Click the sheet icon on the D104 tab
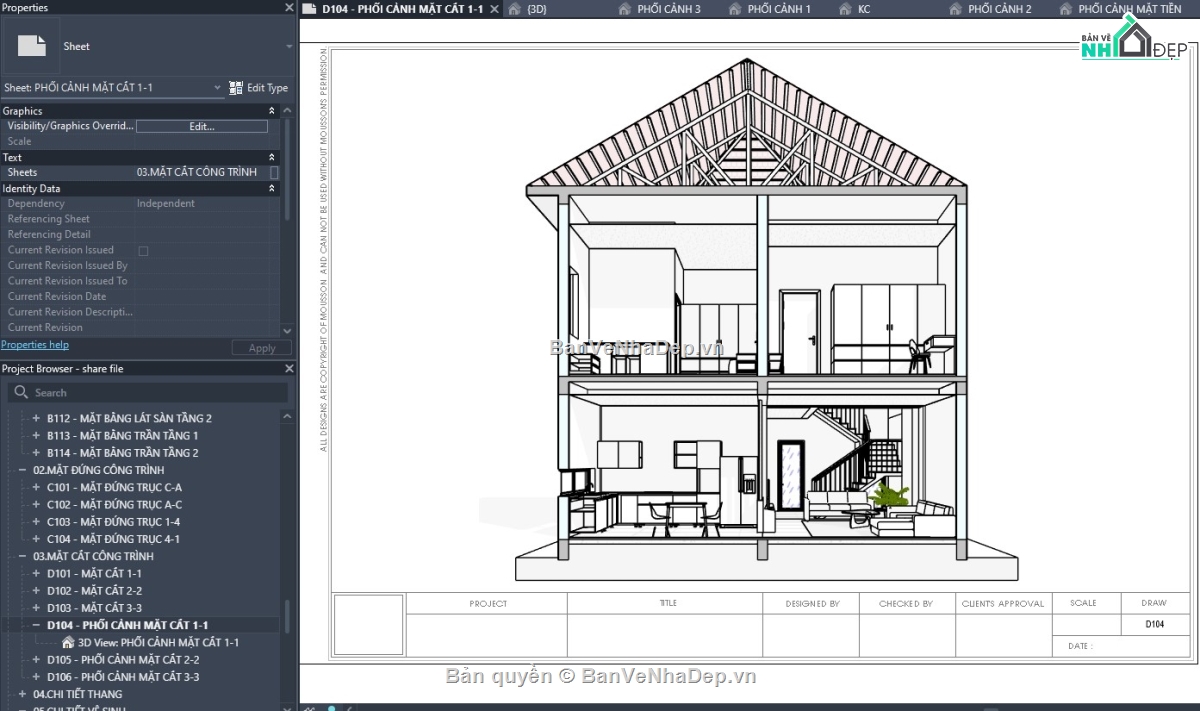 [310, 9]
